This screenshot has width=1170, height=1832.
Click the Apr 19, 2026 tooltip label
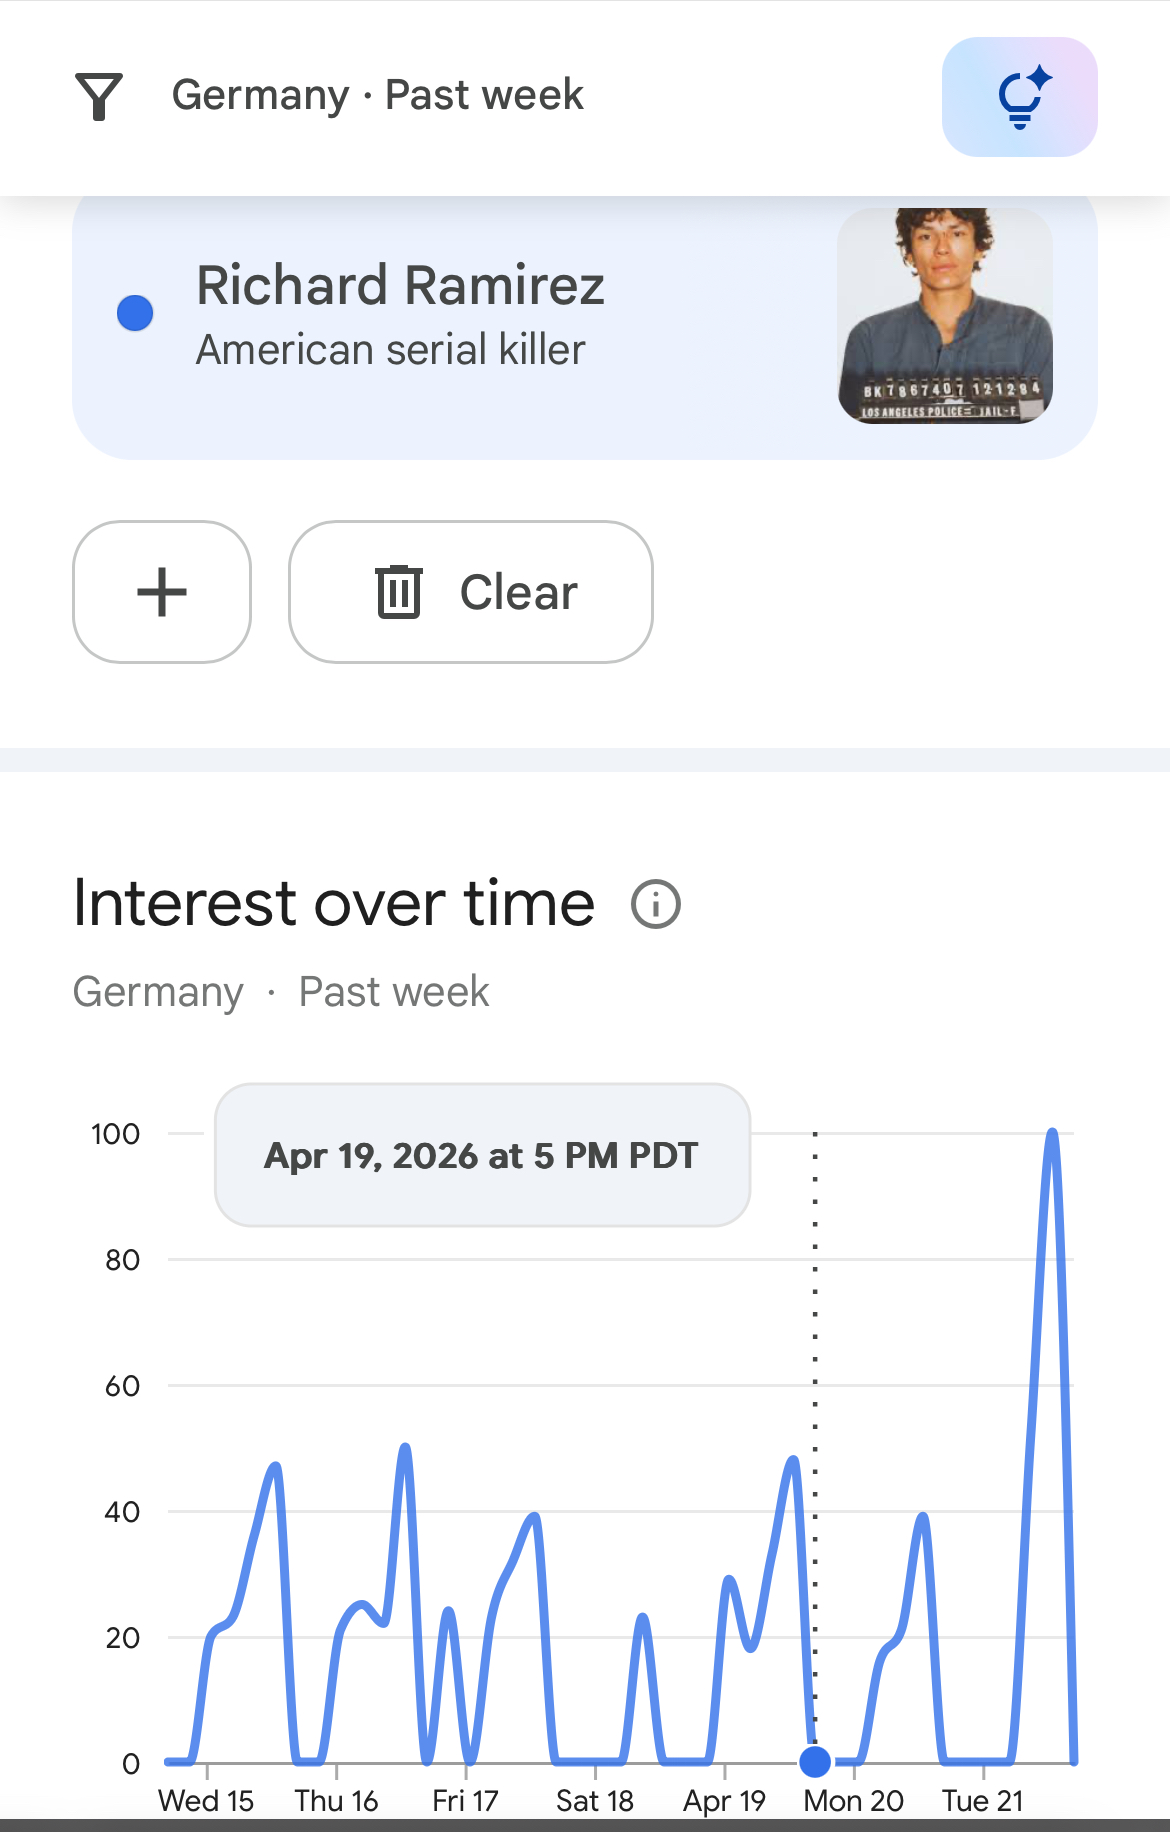pyautogui.click(x=481, y=1155)
